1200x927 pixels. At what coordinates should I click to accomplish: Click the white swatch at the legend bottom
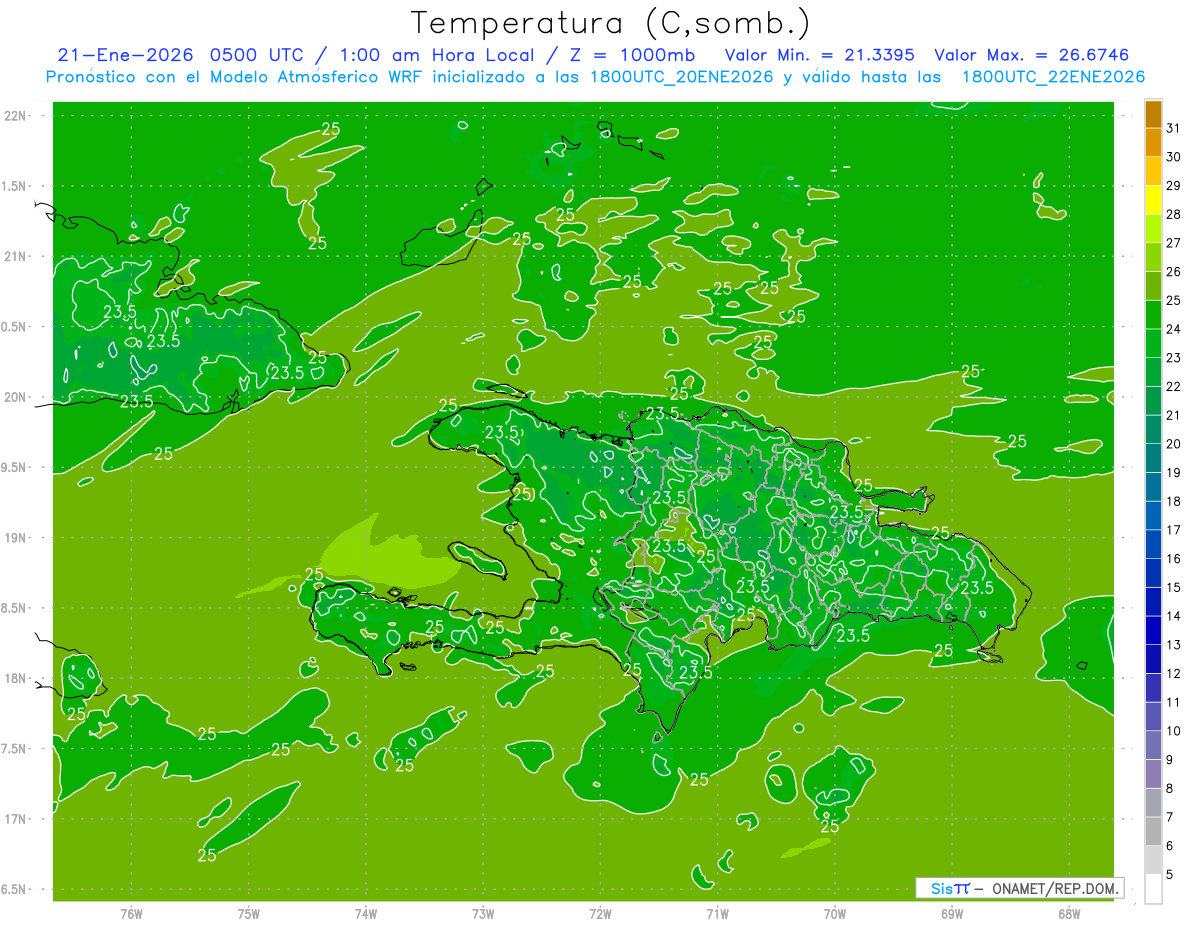tap(1153, 888)
